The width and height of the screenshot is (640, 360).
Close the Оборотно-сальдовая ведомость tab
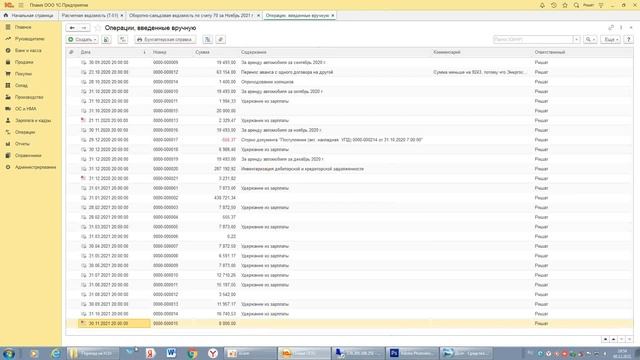[258, 16]
